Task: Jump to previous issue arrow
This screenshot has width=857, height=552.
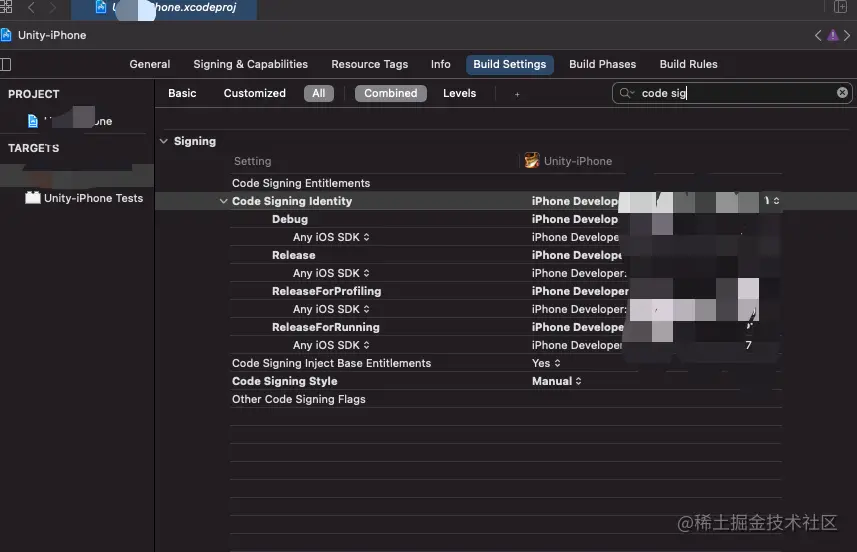Action: (x=818, y=36)
